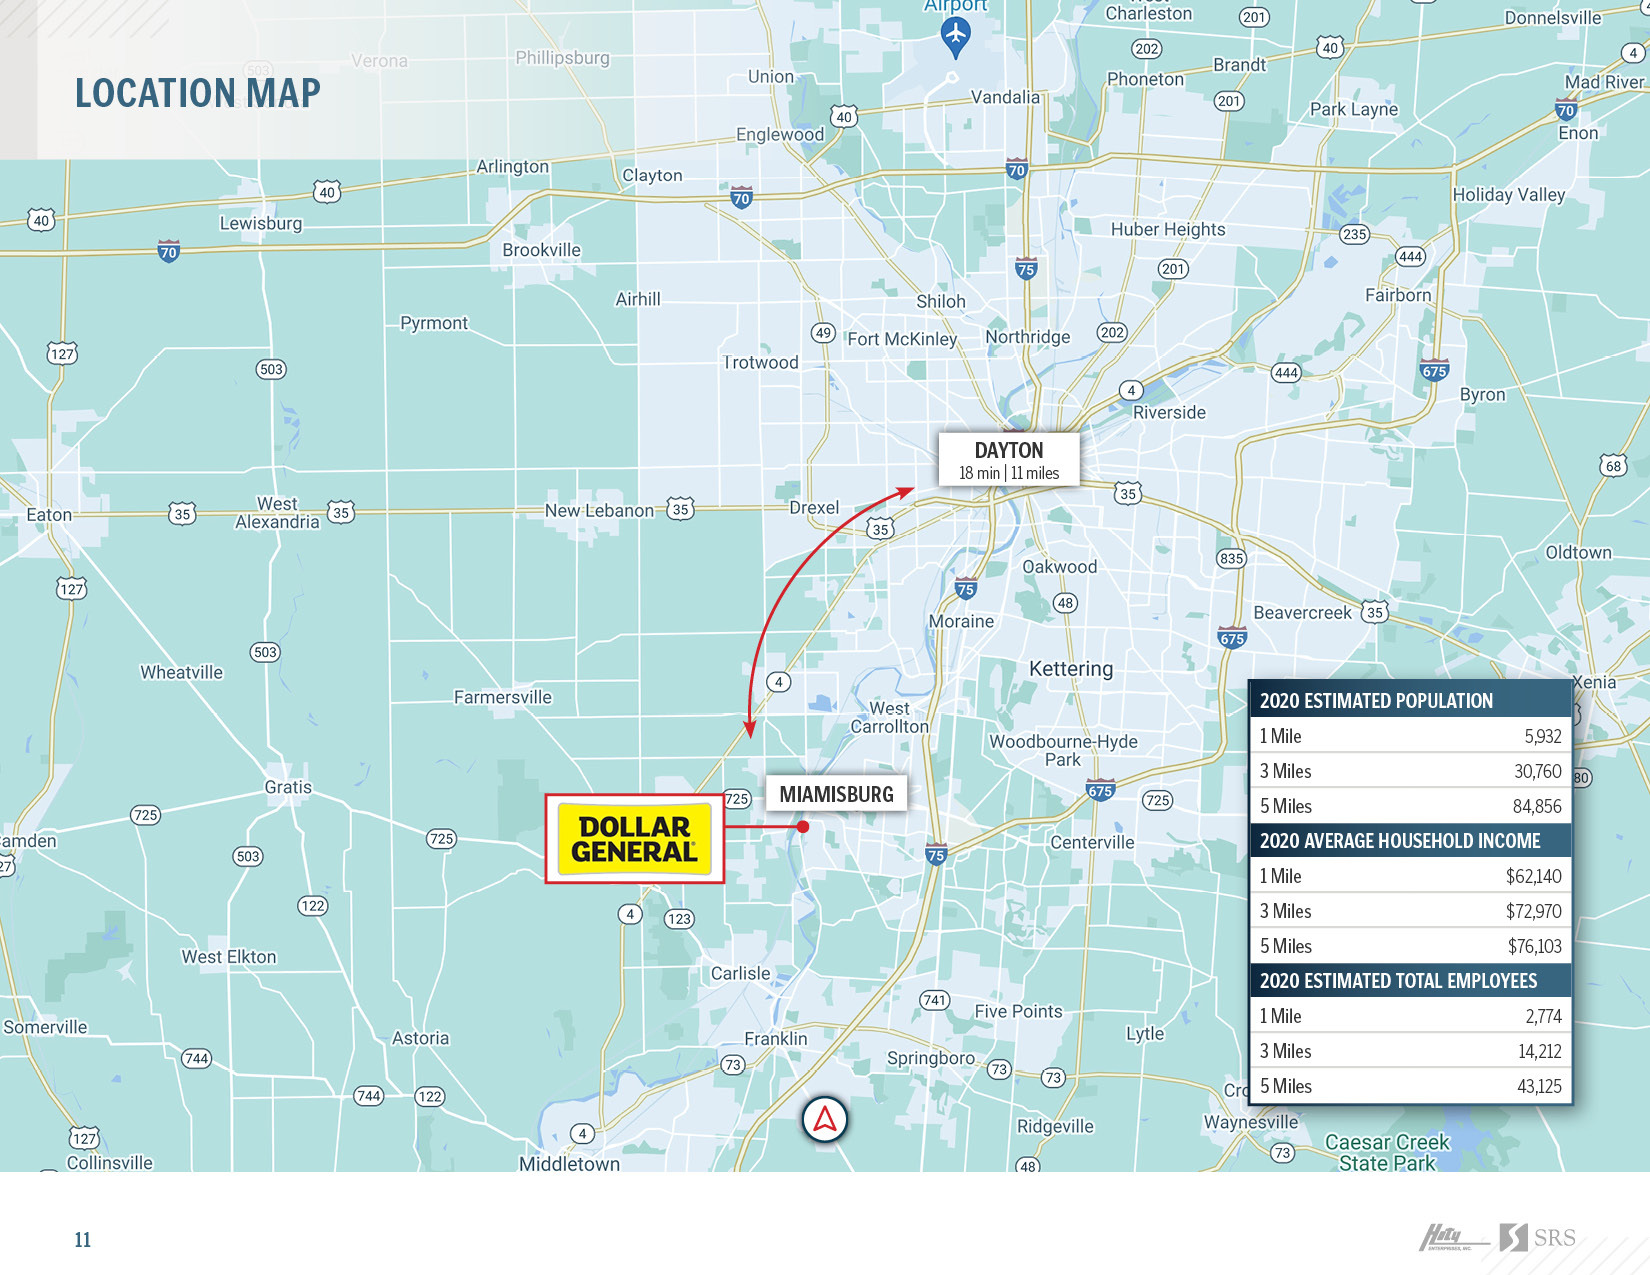Viewport: 1650px width, 1275px height.
Task: Click the 5 Miles income value $76,103
Action: [1535, 946]
